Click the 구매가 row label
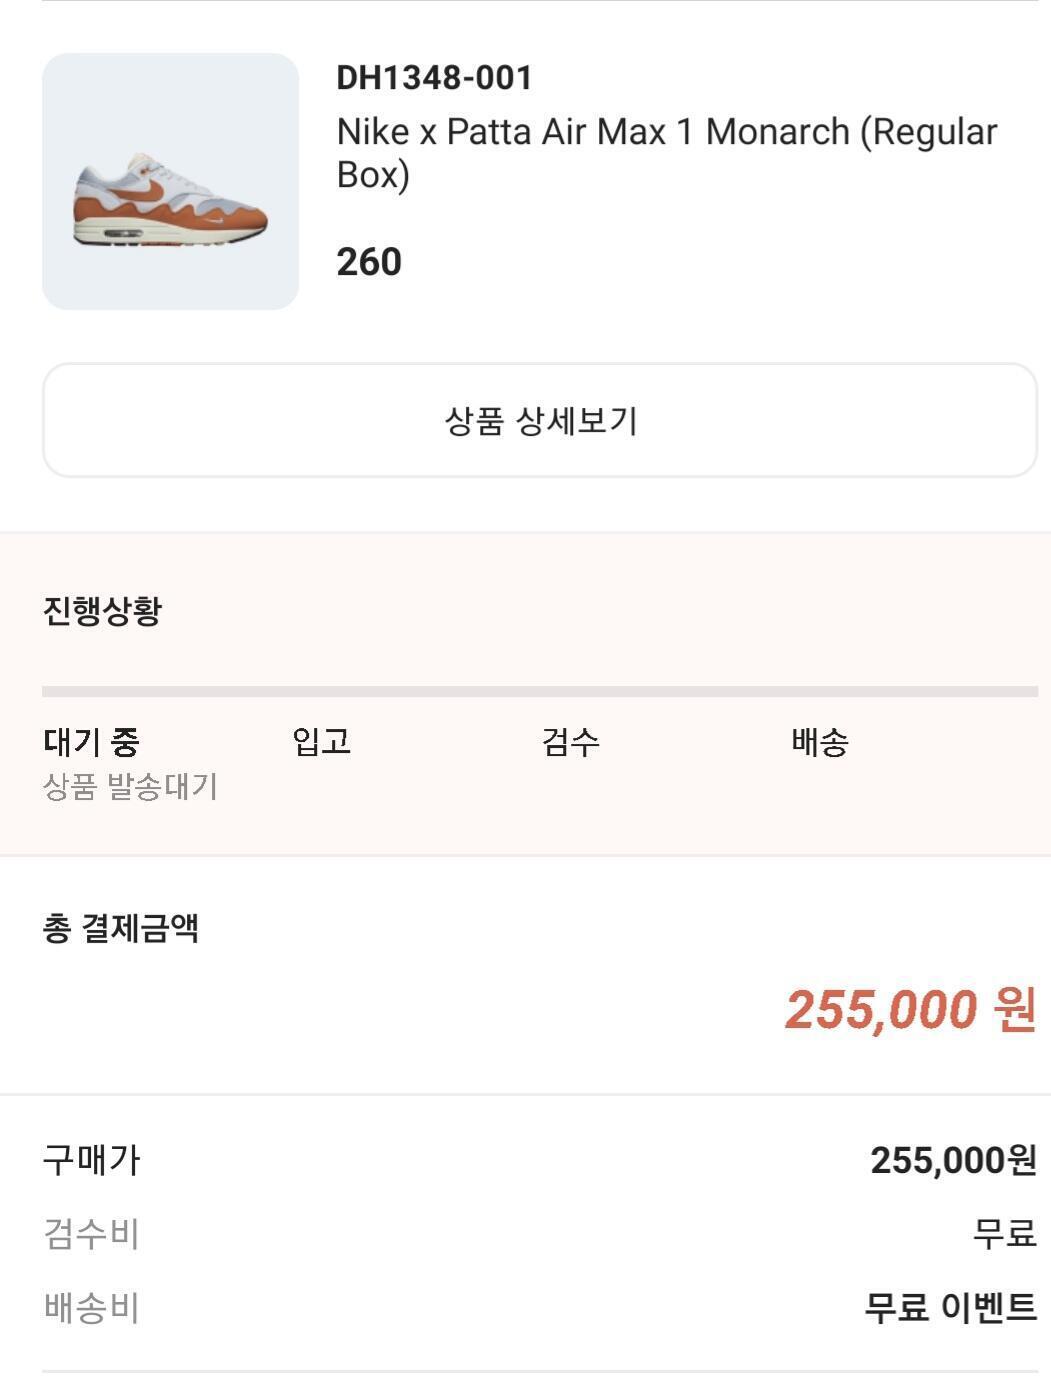Screen dimensions: 1051x1390 [91, 1160]
